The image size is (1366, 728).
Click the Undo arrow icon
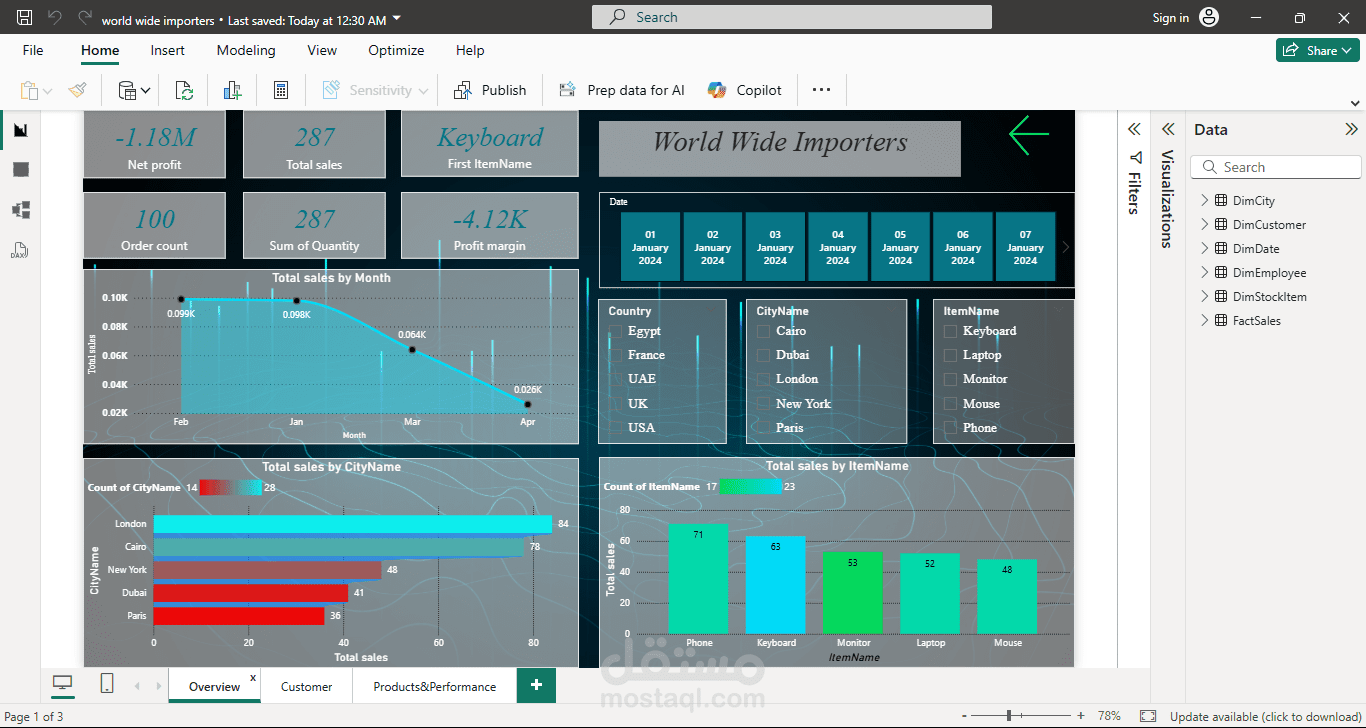point(55,18)
